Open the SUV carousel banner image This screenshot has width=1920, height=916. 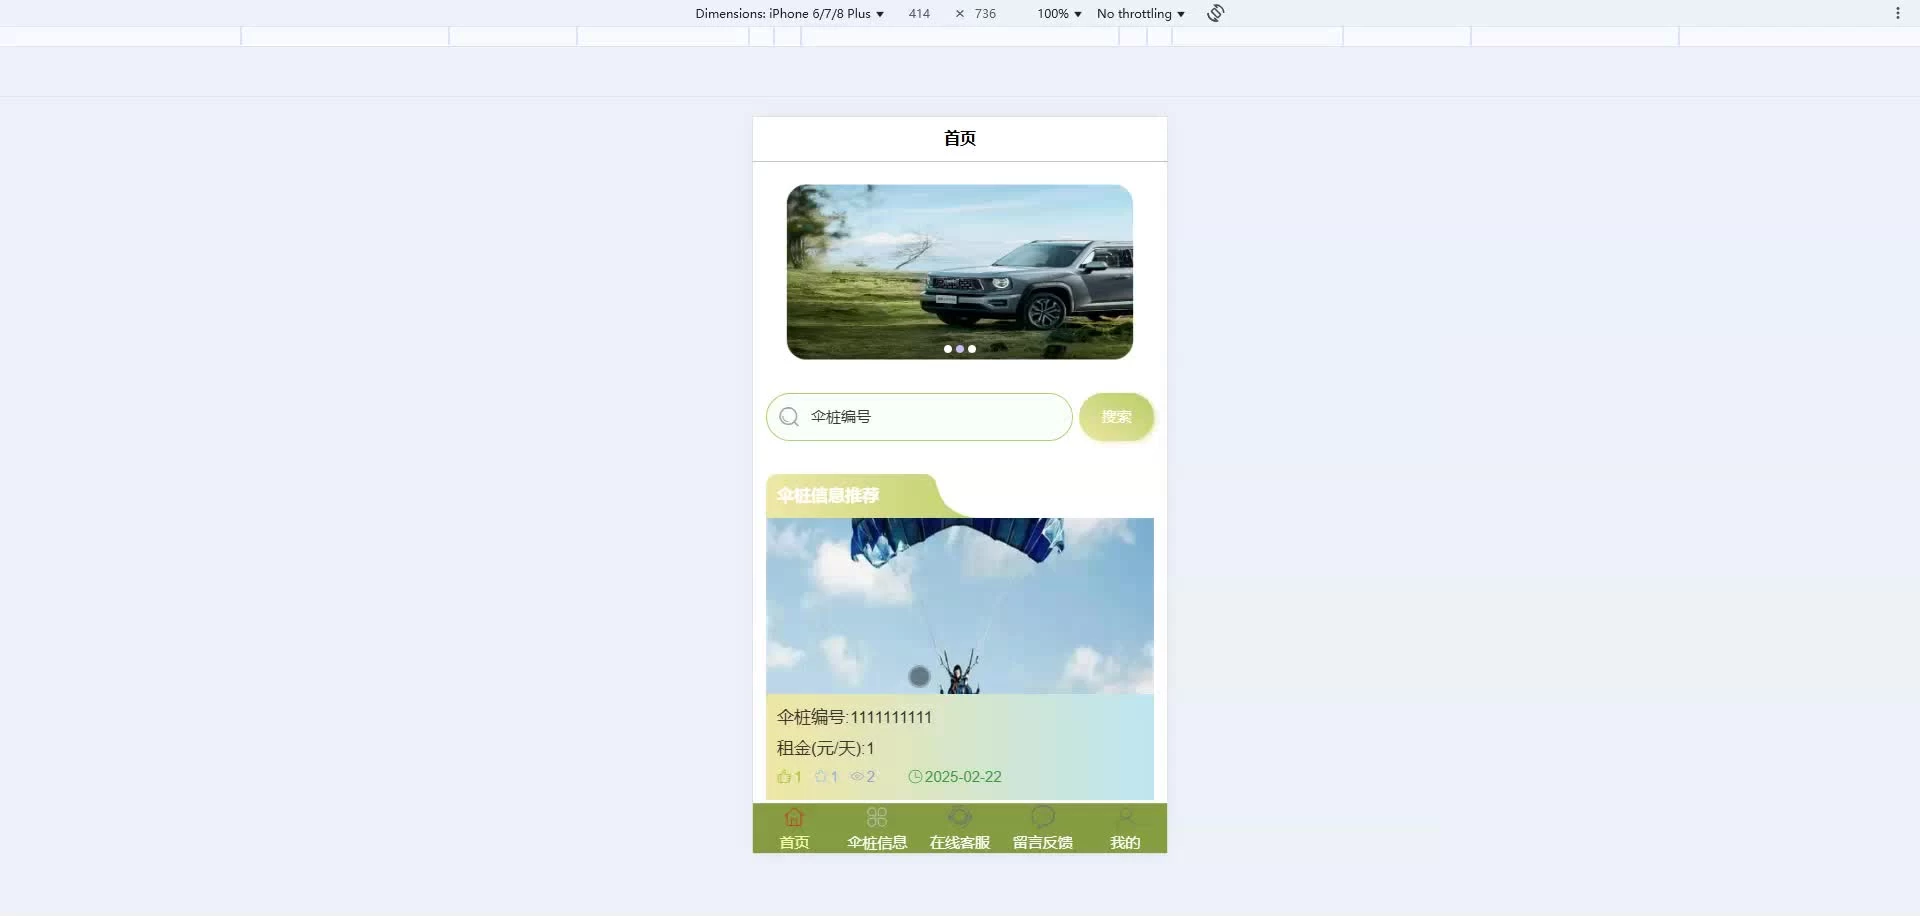click(960, 272)
